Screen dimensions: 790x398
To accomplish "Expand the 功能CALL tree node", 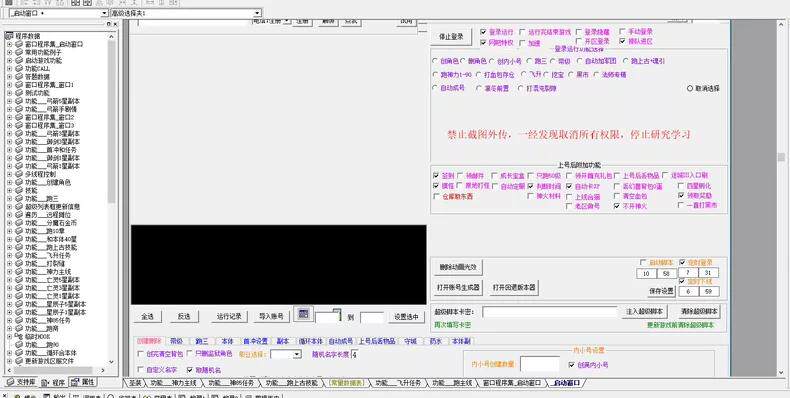I will pos(9,69).
